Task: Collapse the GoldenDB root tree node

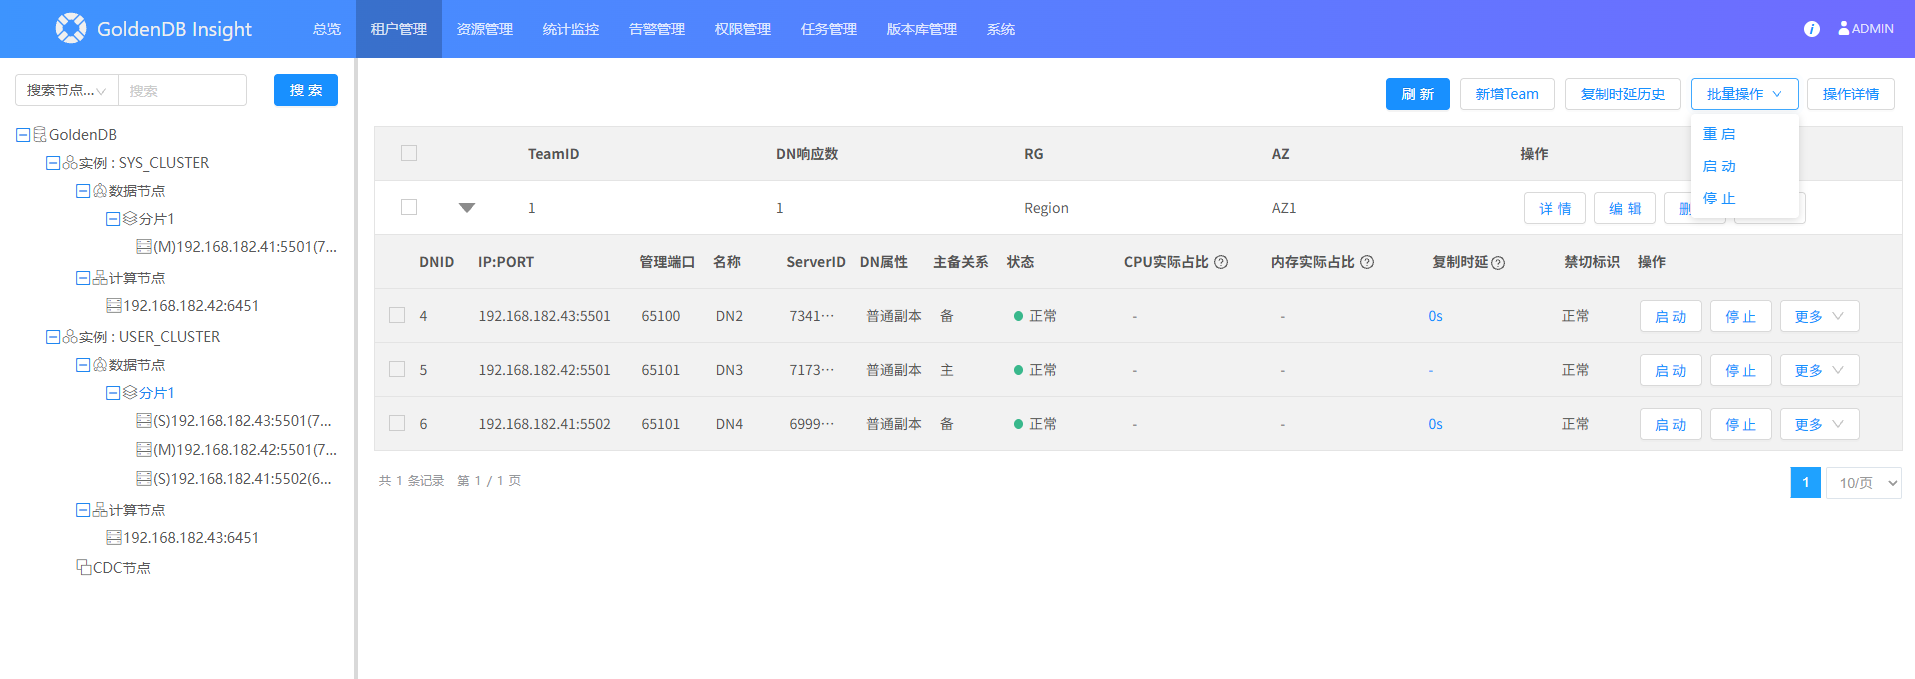Action: point(23,134)
